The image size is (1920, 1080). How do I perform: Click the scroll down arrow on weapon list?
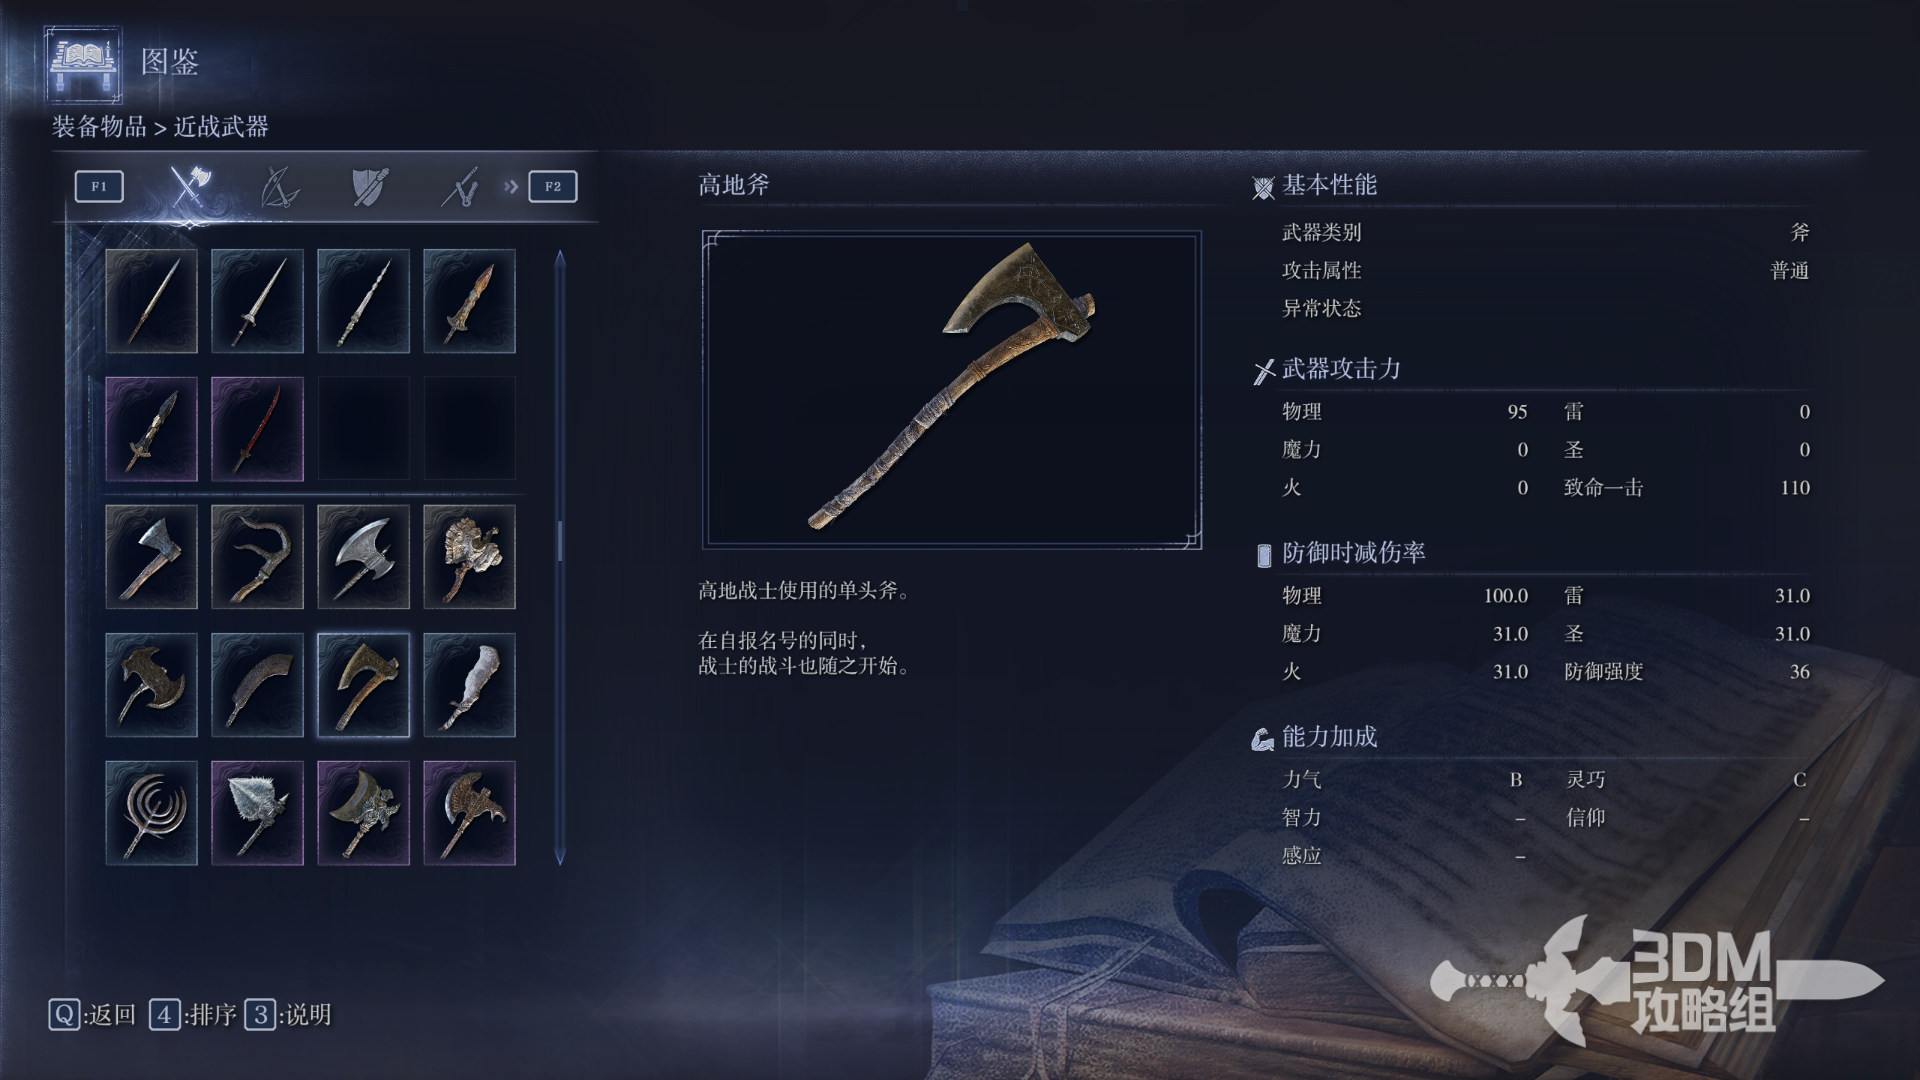click(560, 857)
